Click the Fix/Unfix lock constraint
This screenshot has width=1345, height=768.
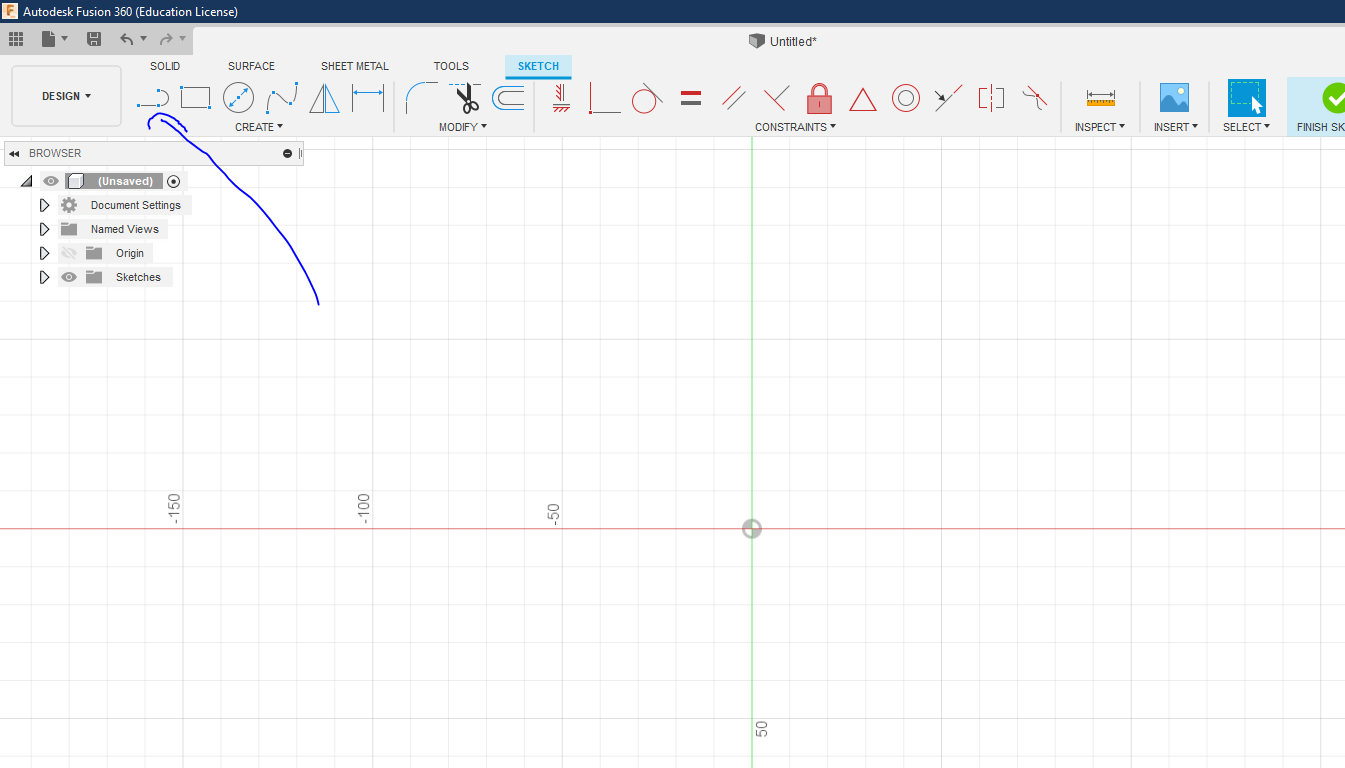pyautogui.click(x=819, y=98)
